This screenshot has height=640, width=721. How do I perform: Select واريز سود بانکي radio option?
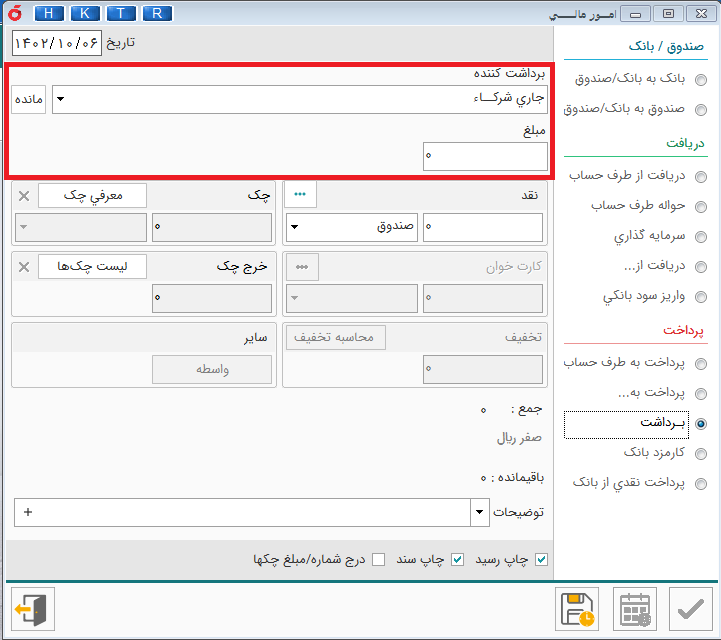point(701,297)
